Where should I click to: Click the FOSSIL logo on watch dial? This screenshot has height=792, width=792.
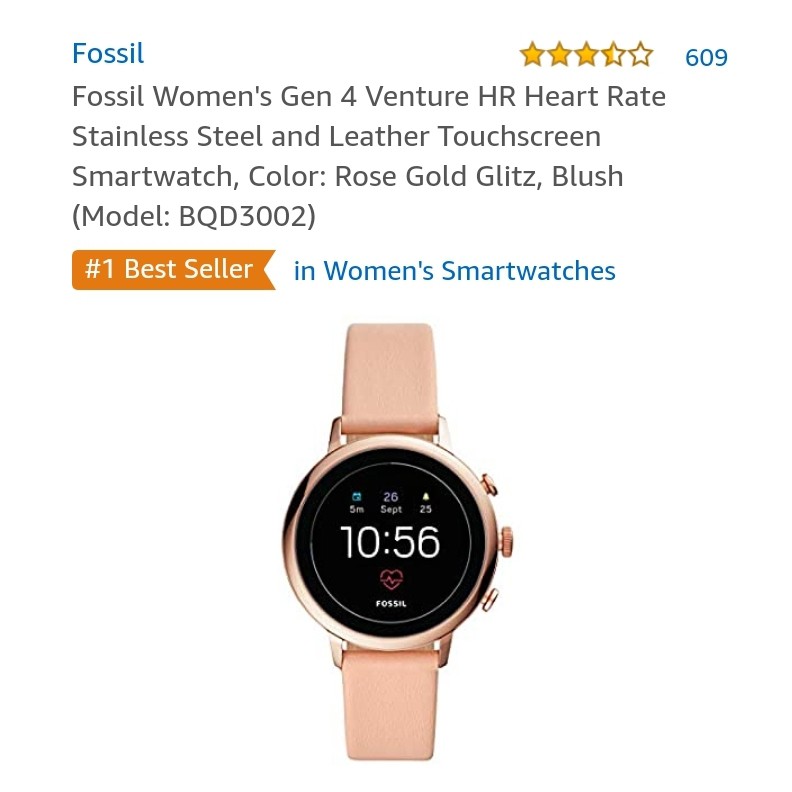pyautogui.click(x=391, y=604)
